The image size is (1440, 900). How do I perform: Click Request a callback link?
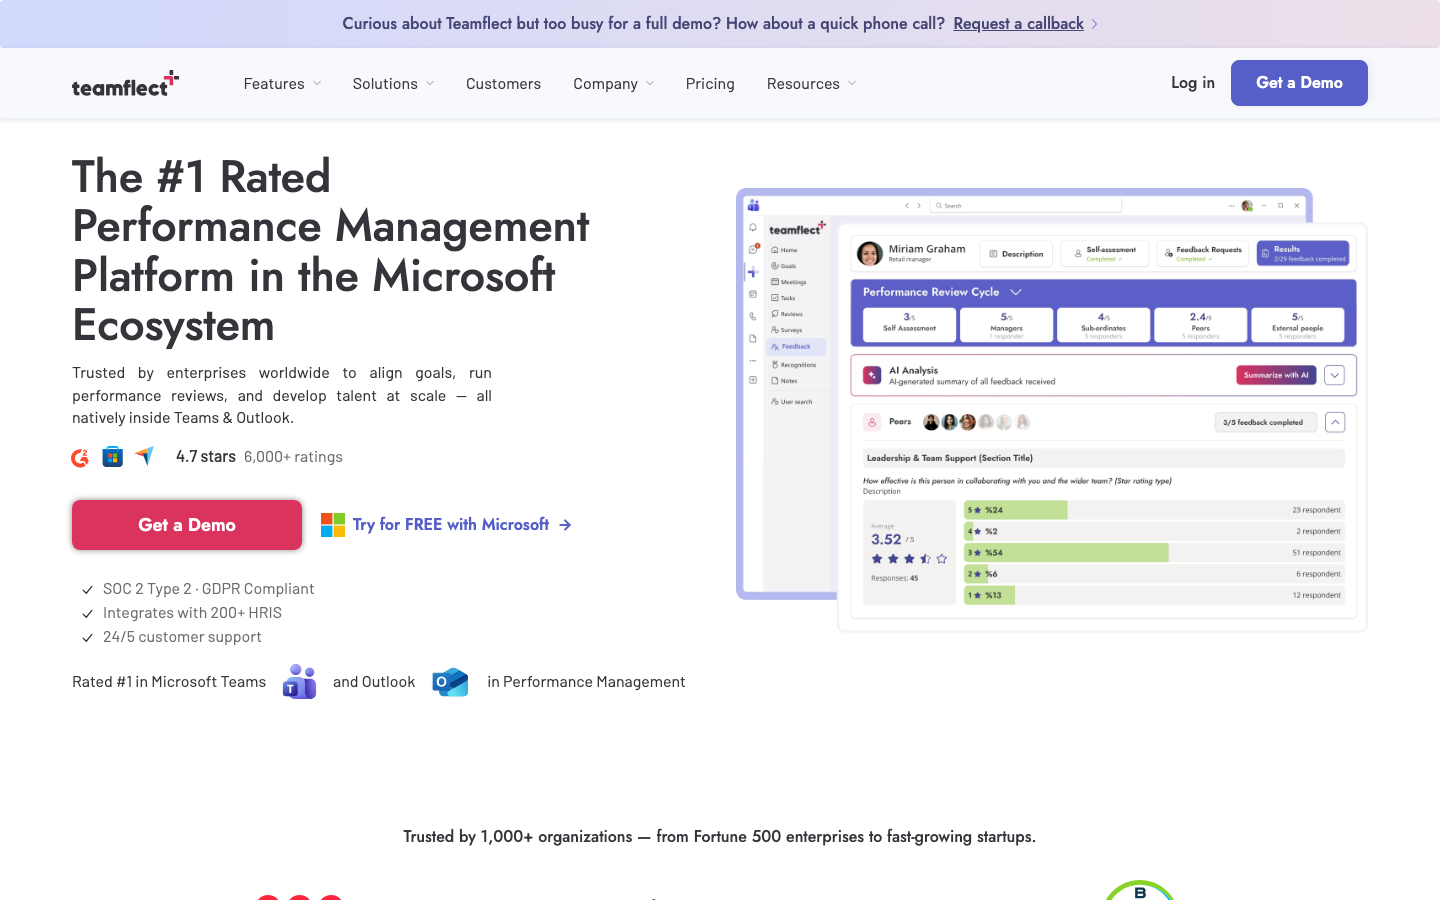[1018, 23]
